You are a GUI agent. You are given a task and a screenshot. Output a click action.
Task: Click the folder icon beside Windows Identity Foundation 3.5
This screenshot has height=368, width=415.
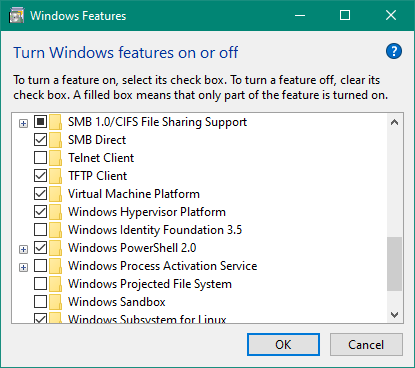pos(56,230)
